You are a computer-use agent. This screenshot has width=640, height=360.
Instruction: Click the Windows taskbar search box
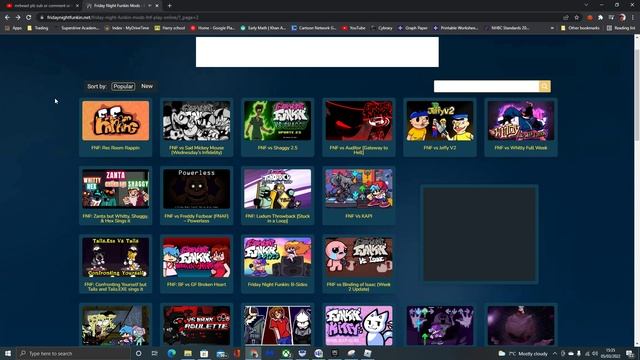[x=73, y=353]
